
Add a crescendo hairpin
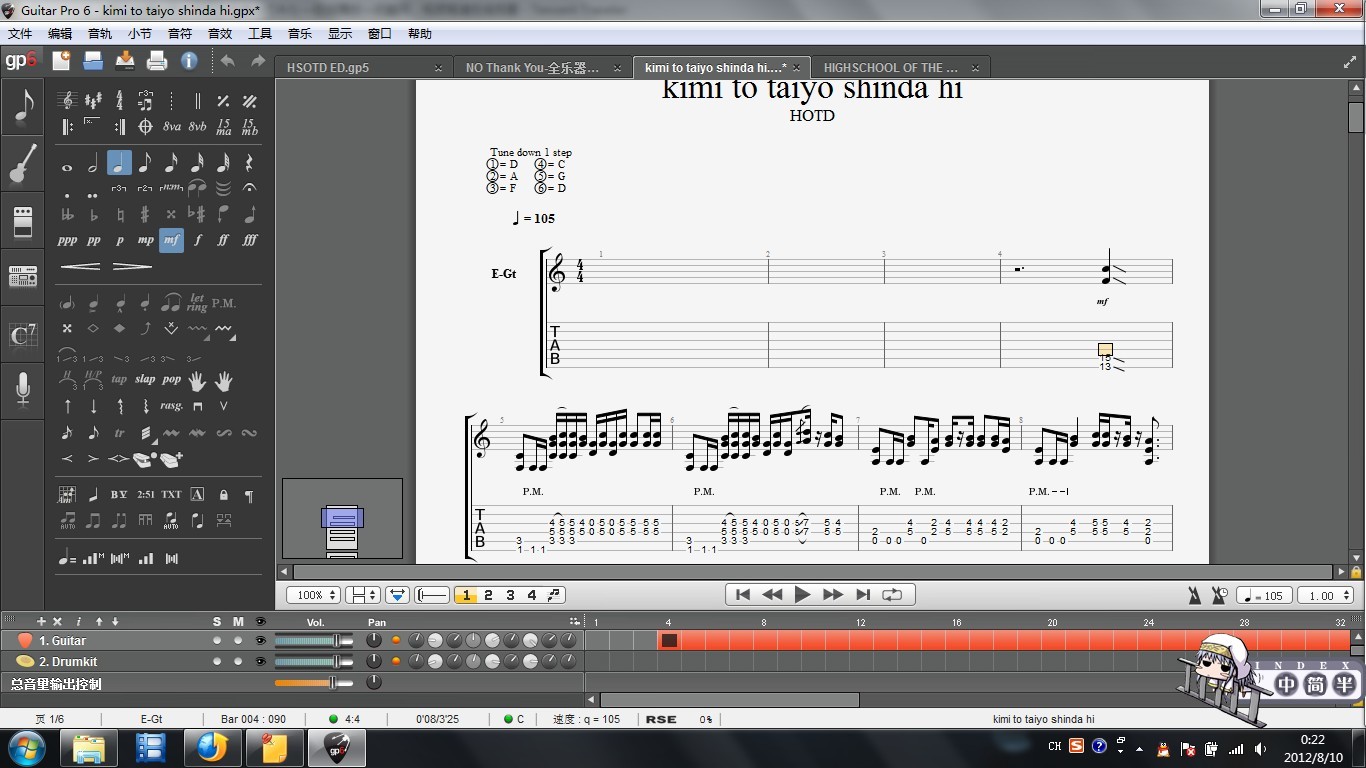click(x=81, y=266)
